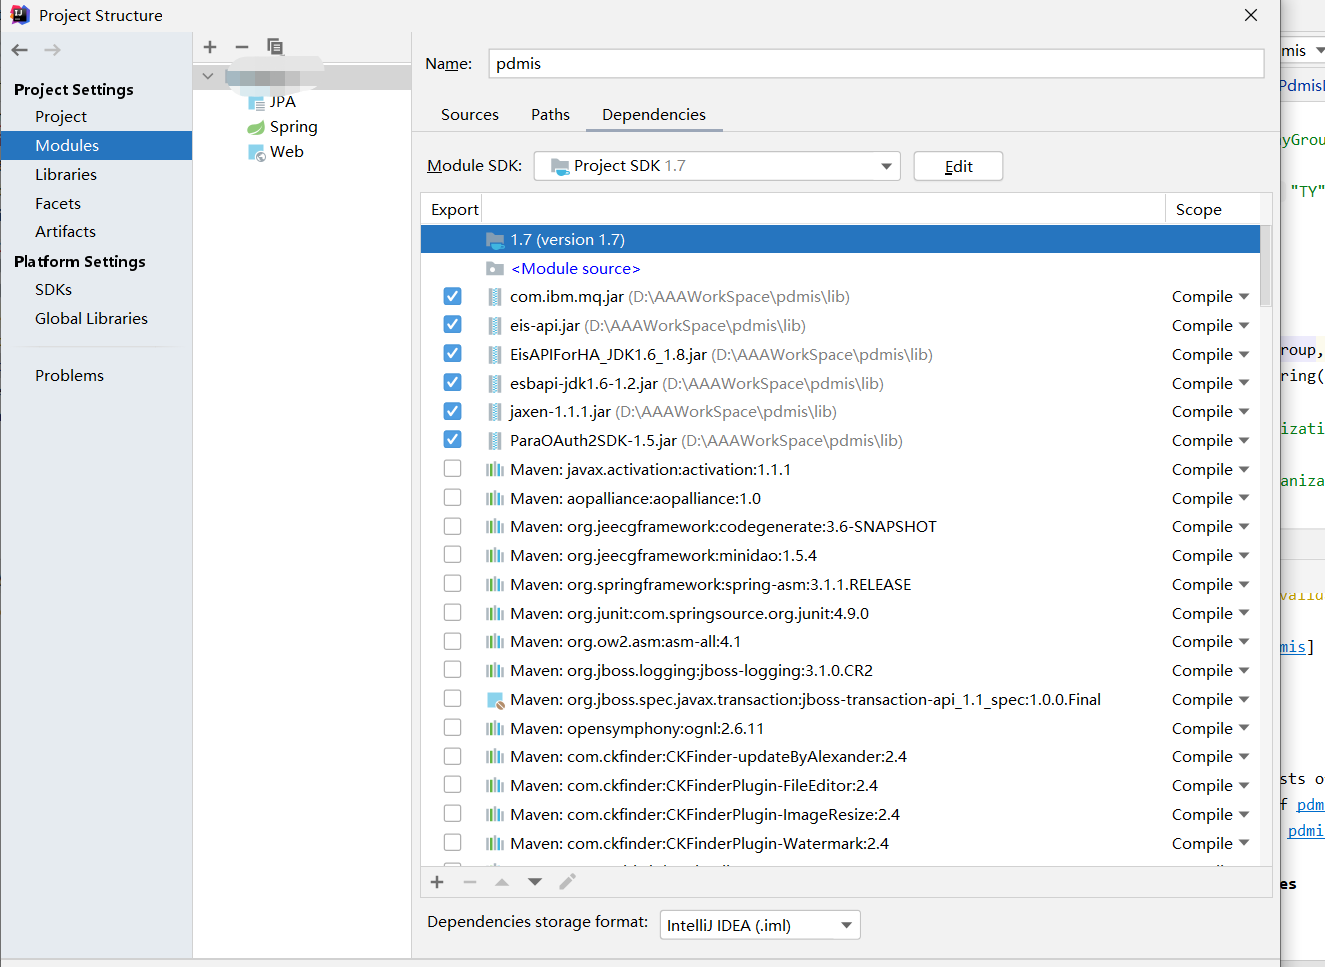Open SDKs under Platform Settings
The image size is (1325, 967).
(x=53, y=290)
